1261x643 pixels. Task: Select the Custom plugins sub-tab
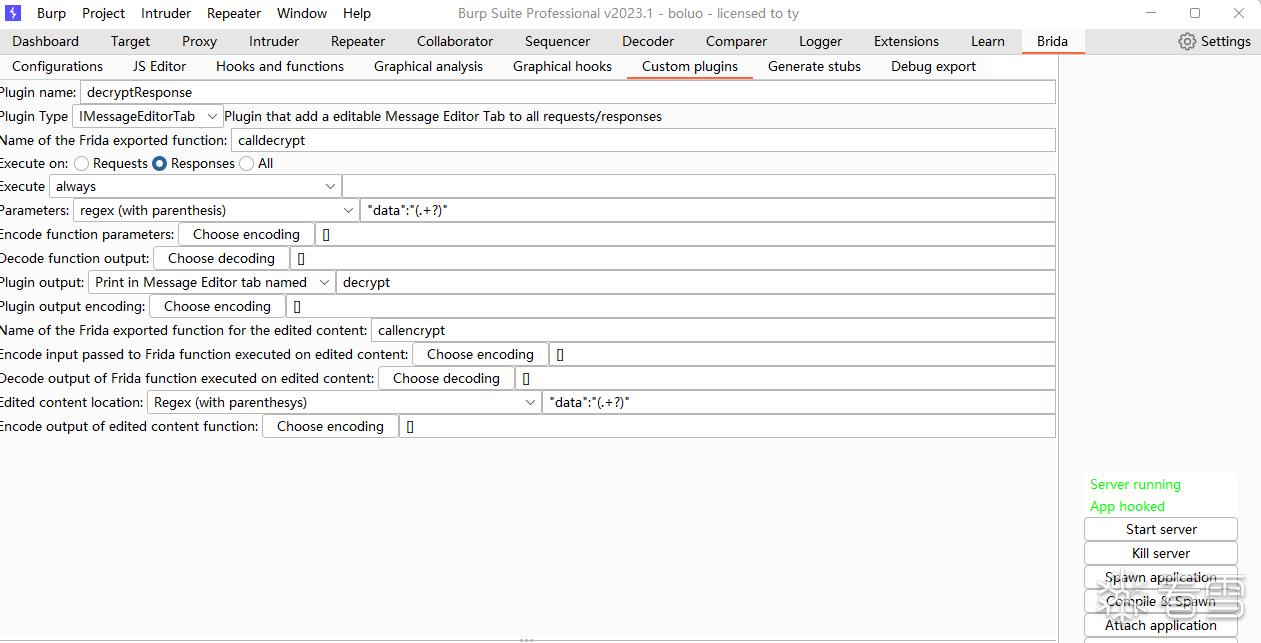[x=690, y=66]
